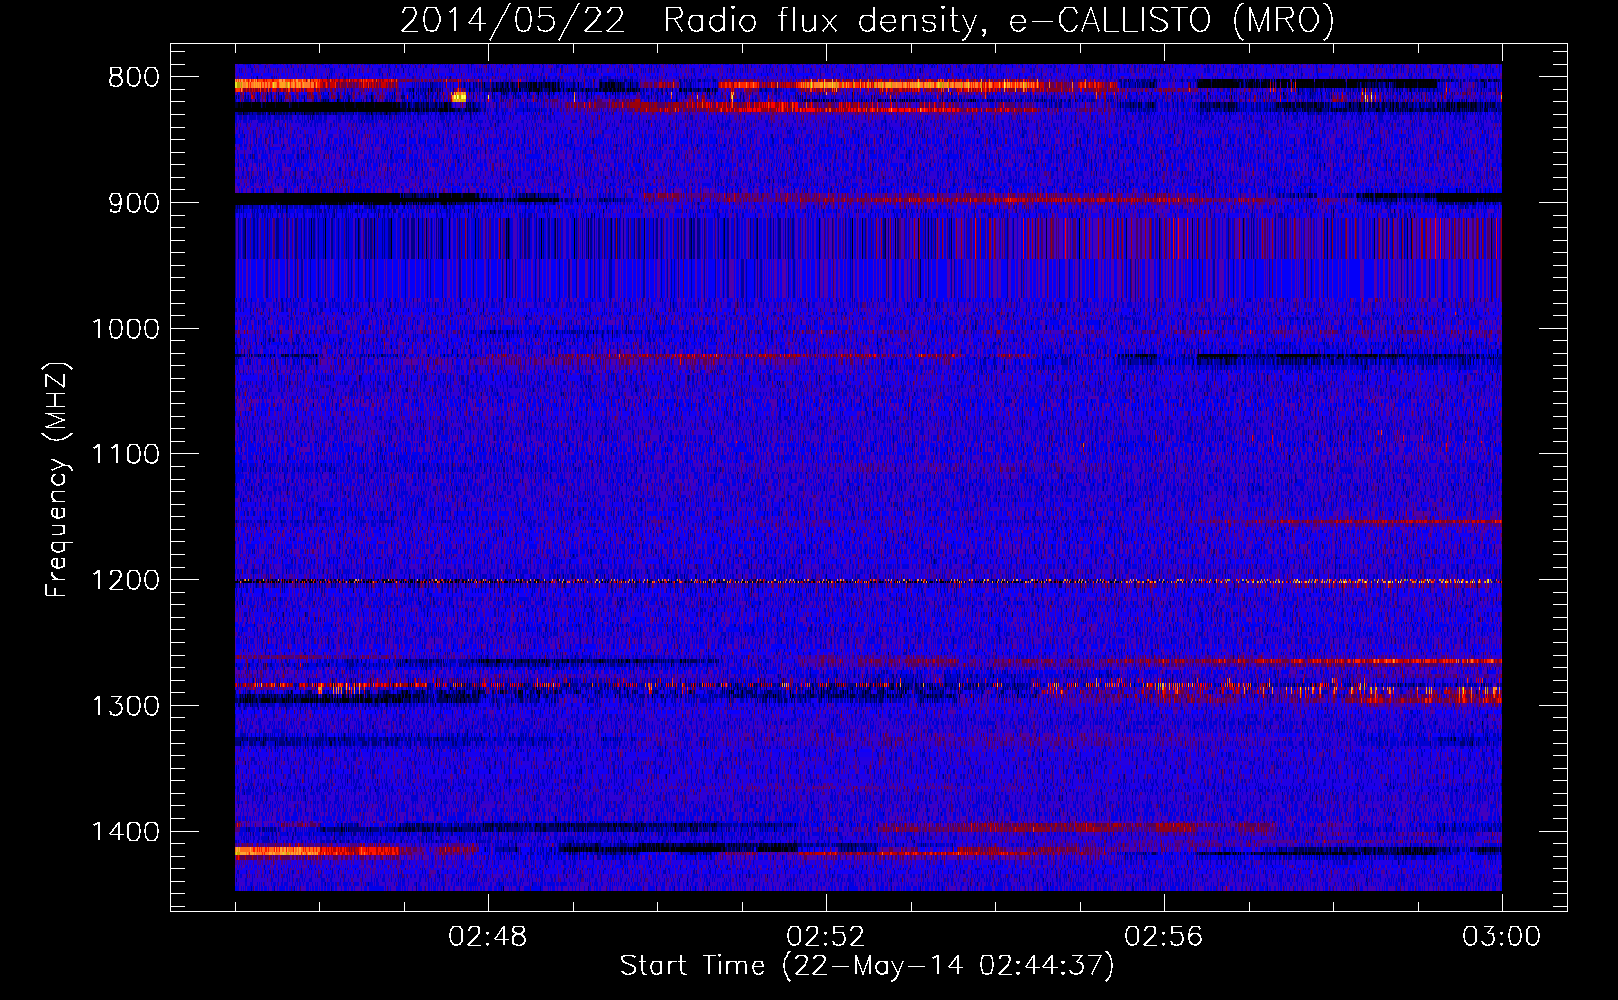Click the 02:48 time tick label
Screen dimensions: 1618x1000
coord(488,937)
